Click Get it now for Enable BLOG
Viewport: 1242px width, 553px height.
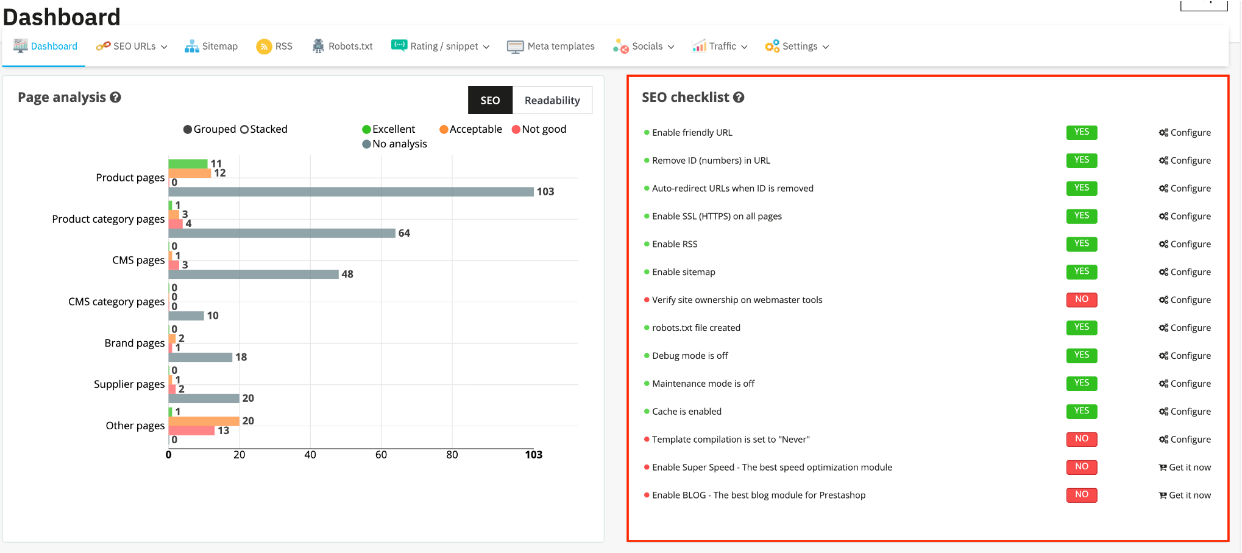tap(1185, 495)
